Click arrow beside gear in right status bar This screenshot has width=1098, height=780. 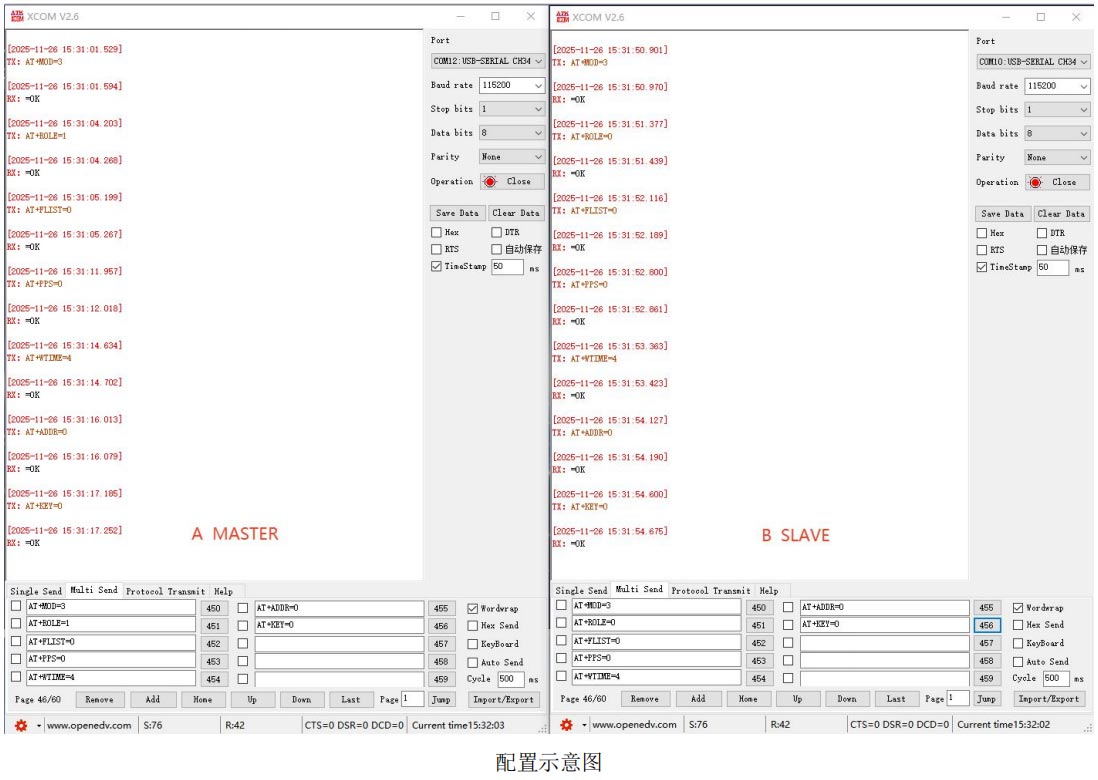tap(584, 725)
